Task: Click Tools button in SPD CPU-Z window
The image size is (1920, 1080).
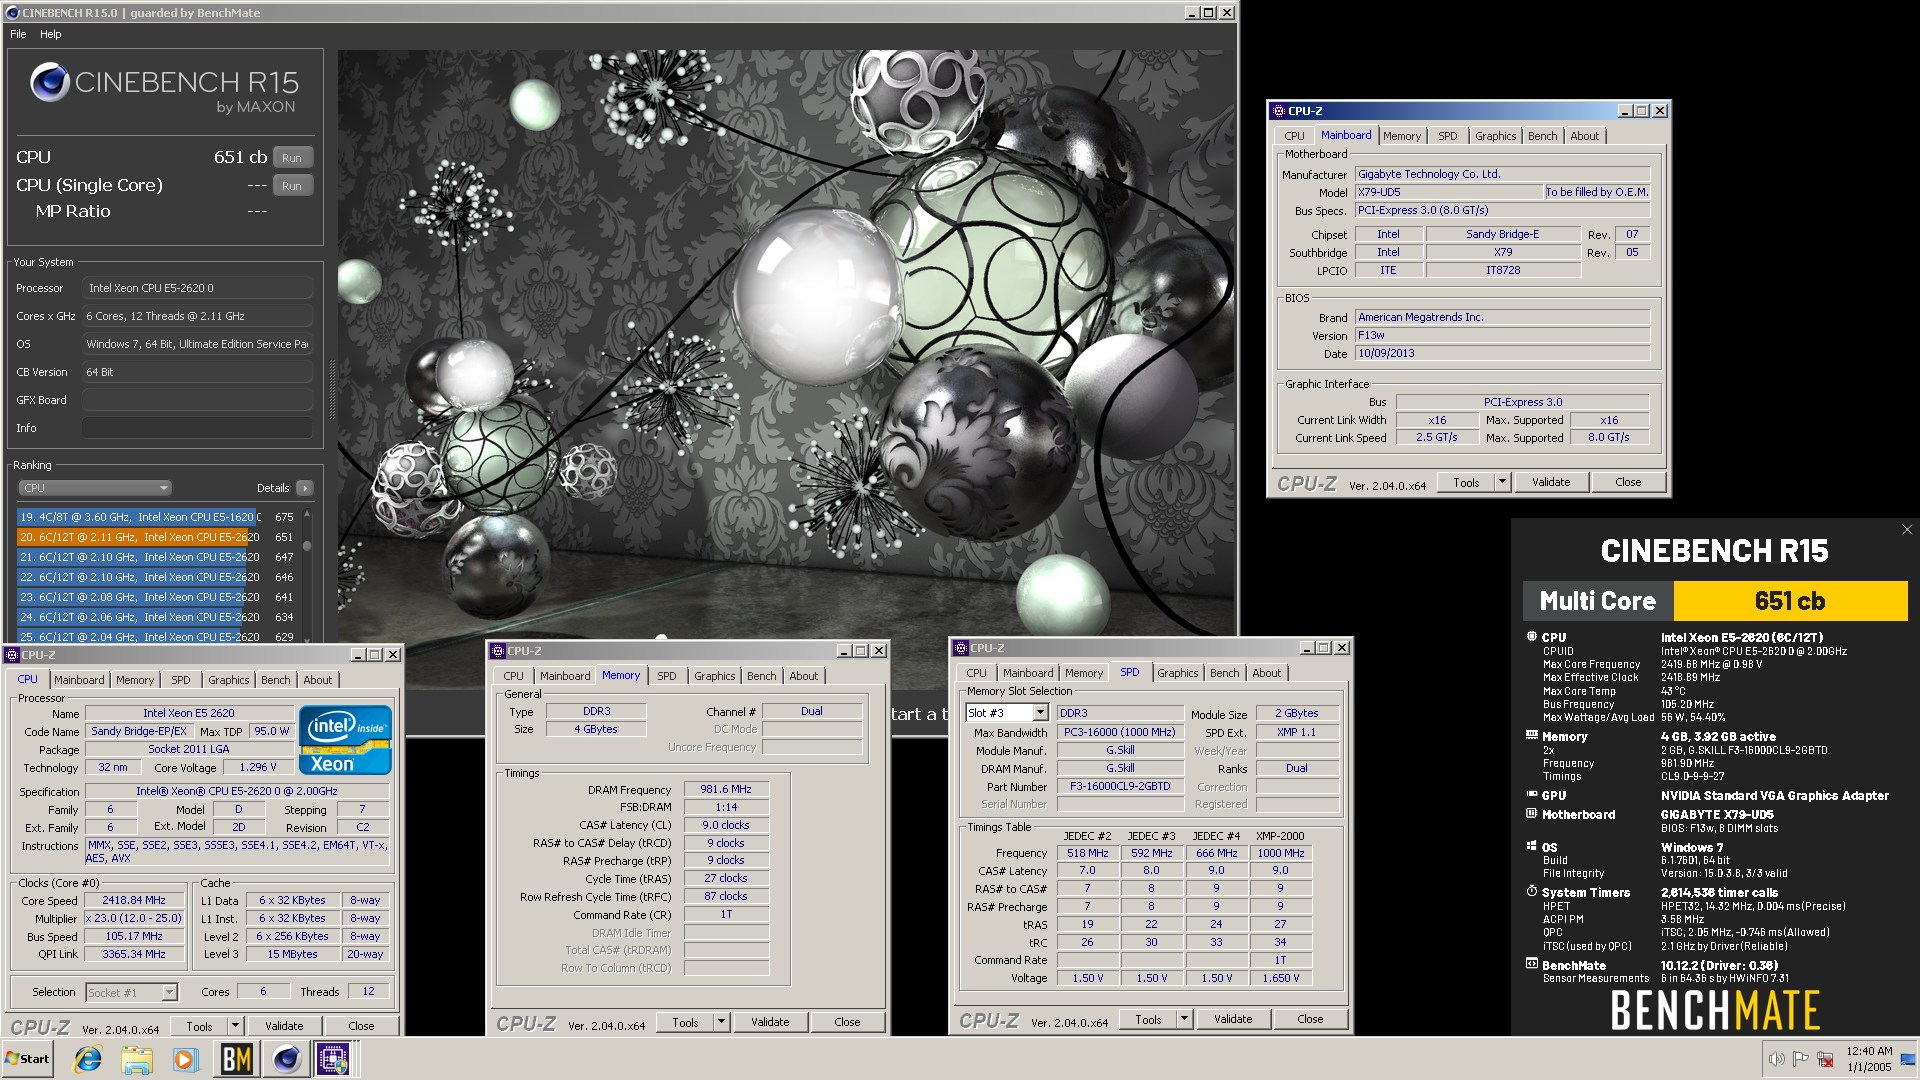Action: [x=1148, y=1019]
